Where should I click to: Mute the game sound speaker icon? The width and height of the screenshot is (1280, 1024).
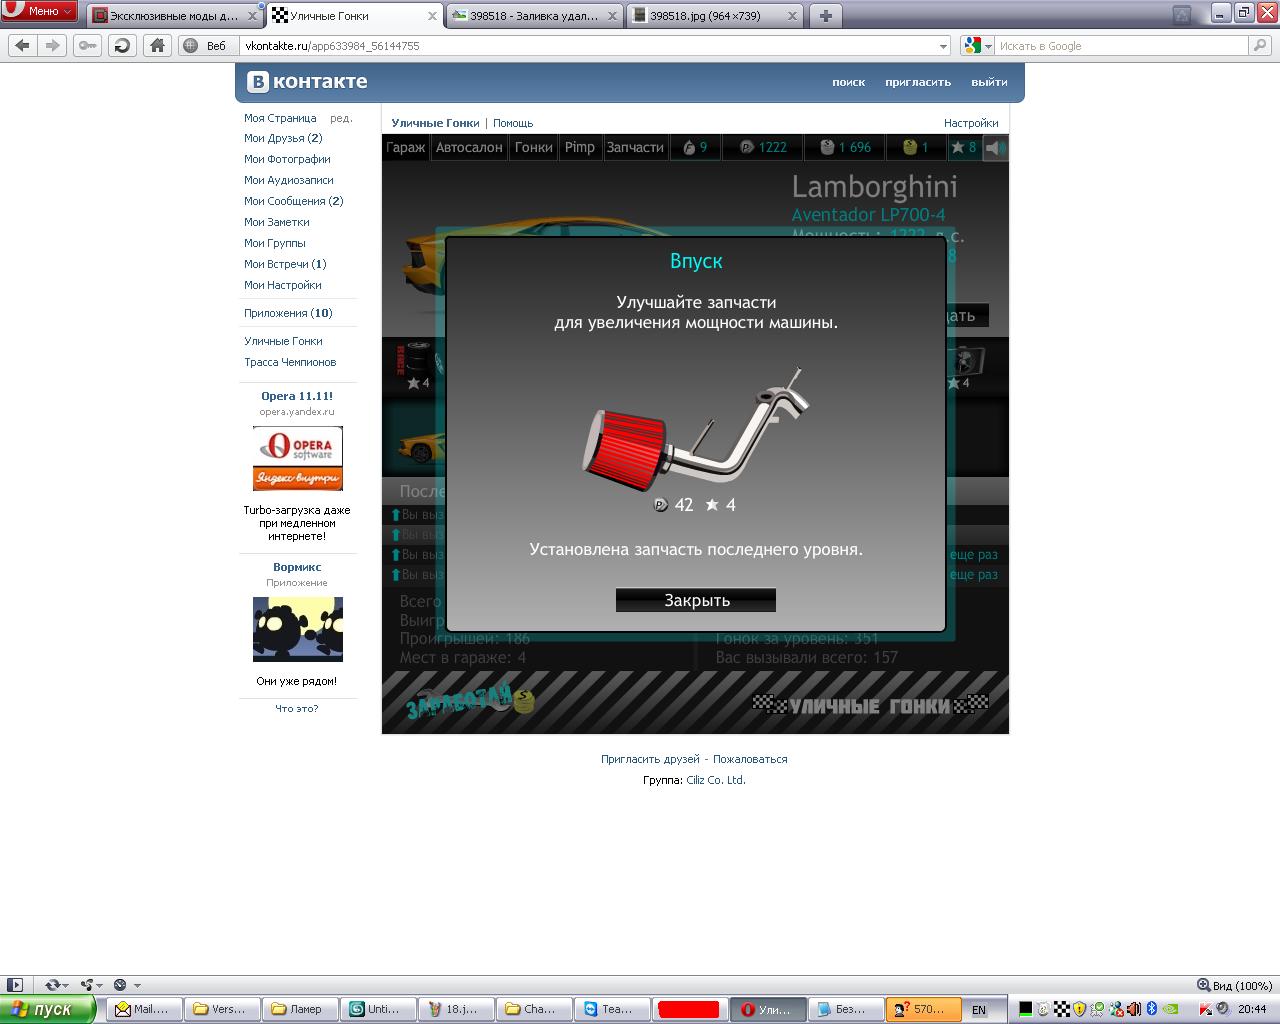pos(995,148)
